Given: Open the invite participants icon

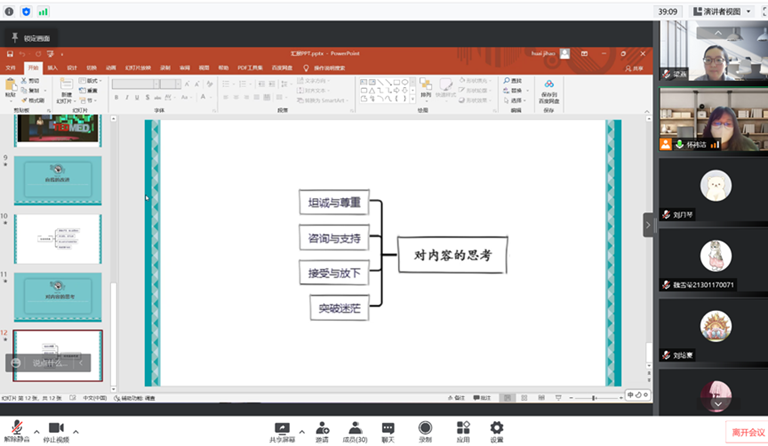Looking at the screenshot, I should tap(322, 428).
